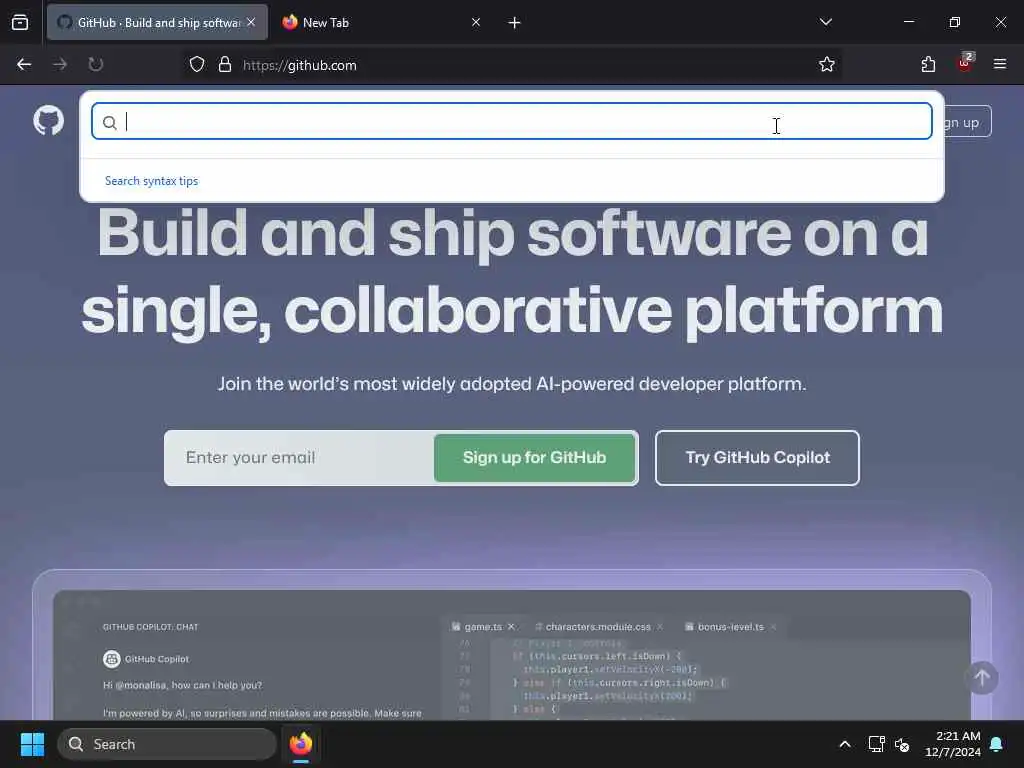1024x768 pixels.
Task: Go back to the previous page
Action: (24, 64)
